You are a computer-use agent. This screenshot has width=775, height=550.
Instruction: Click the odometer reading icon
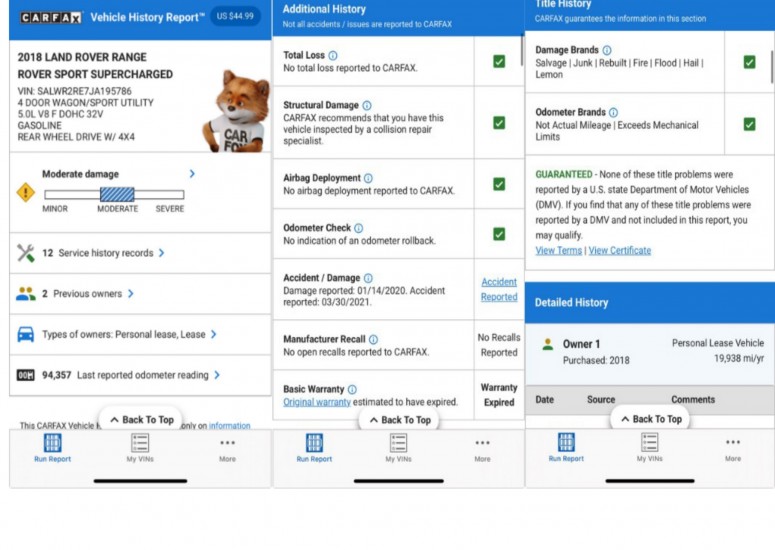pos(26,375)
